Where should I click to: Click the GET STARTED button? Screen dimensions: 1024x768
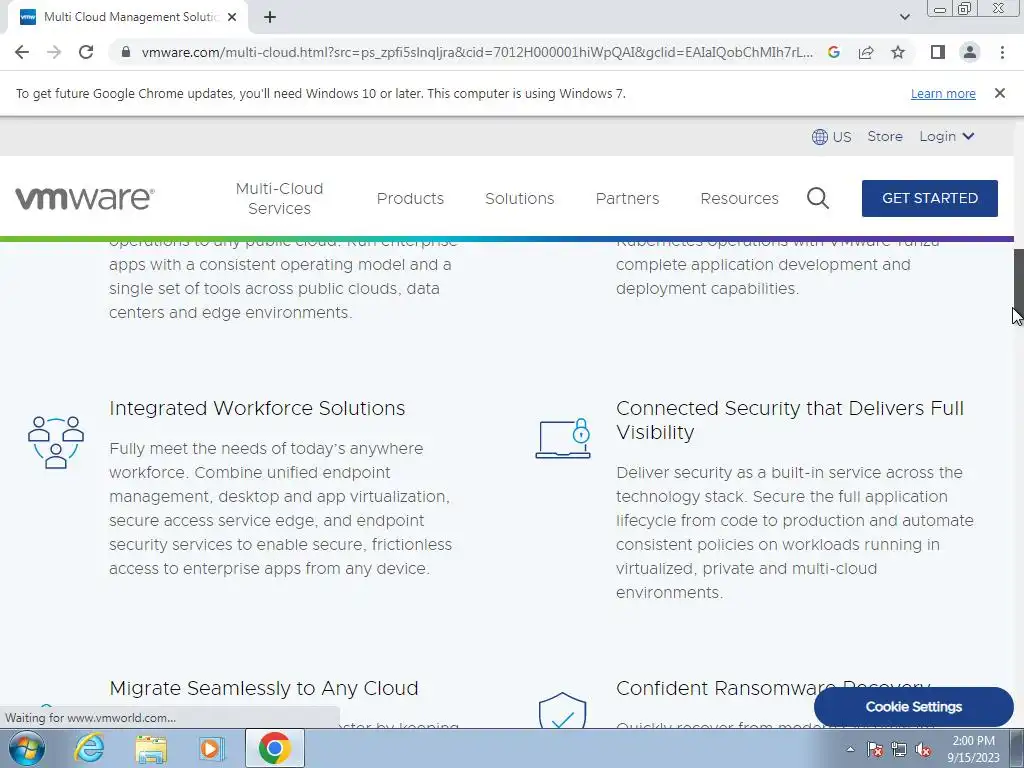[x=930, y=199]
